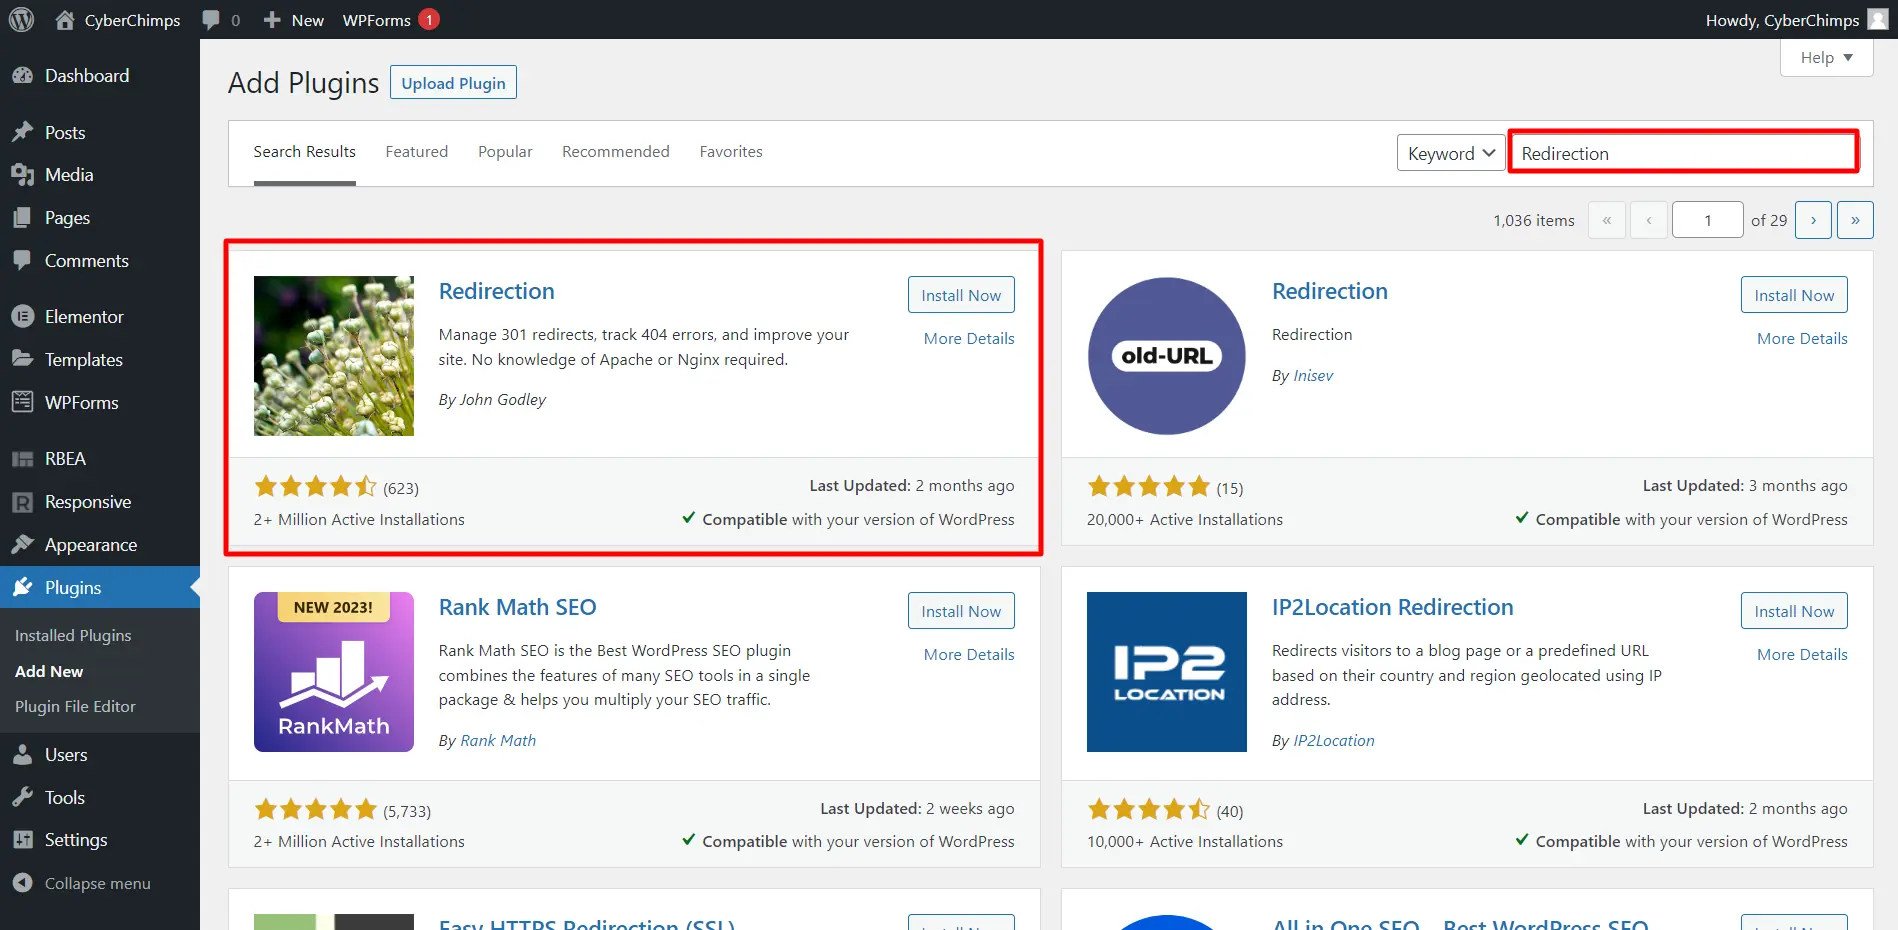Install Rank Math SEO plugin
Screen dimensions: 1898x930
(961, 611)
